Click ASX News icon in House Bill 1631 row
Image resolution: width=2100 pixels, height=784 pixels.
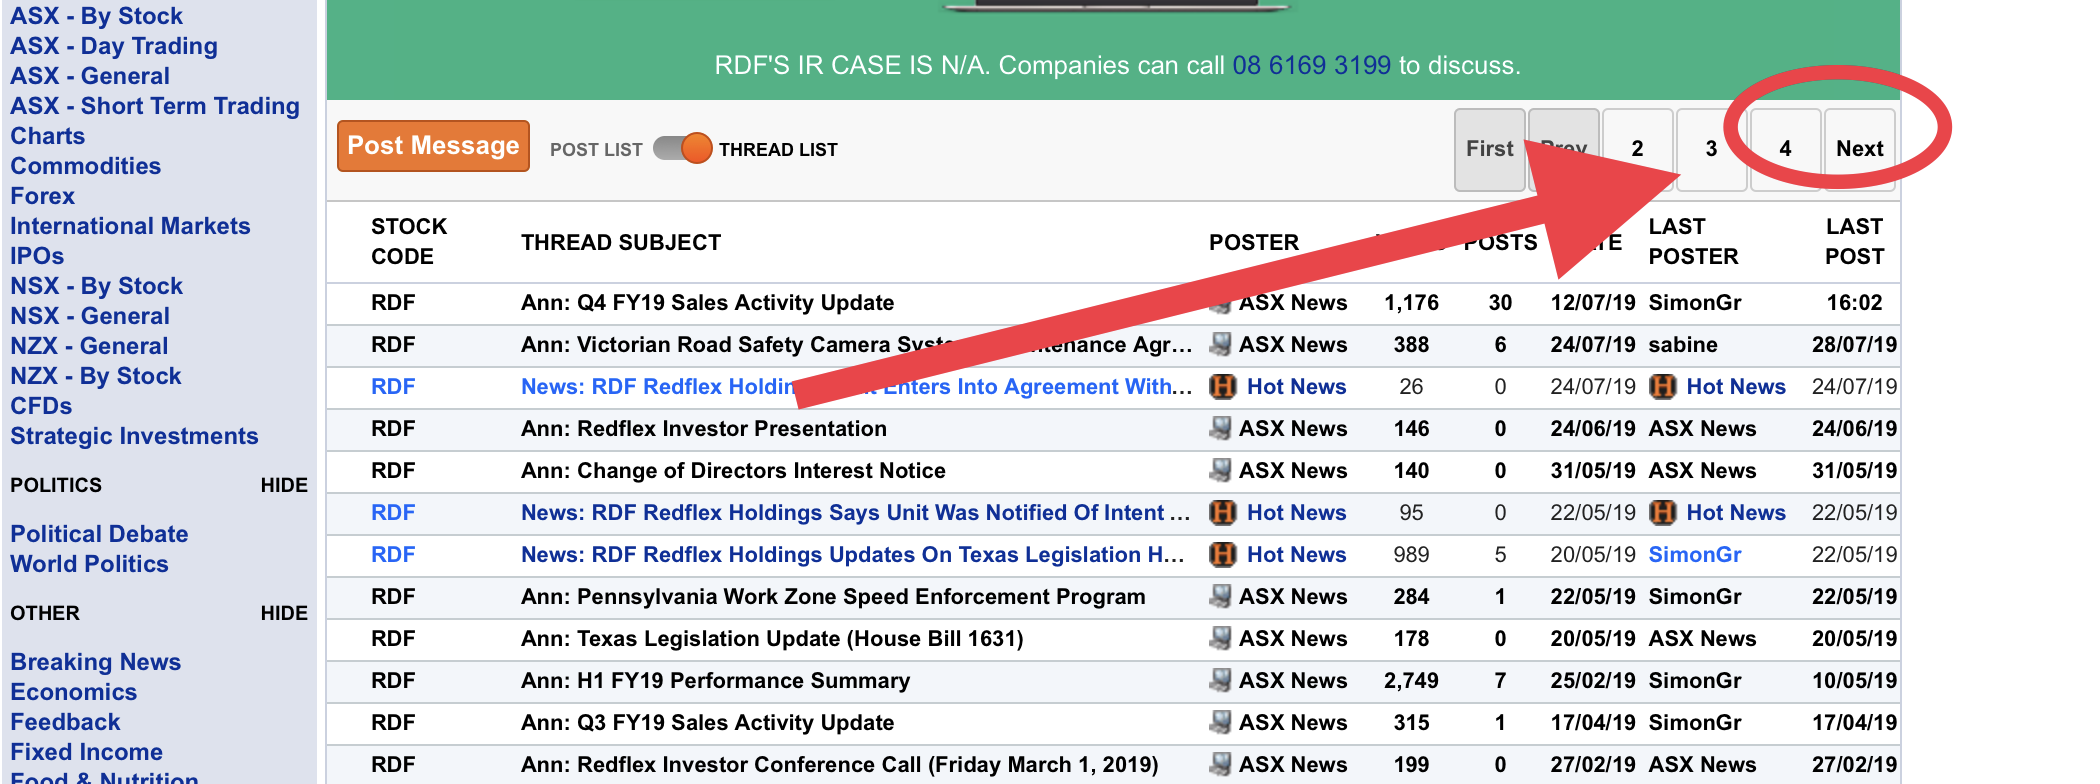pos(1220,639)
